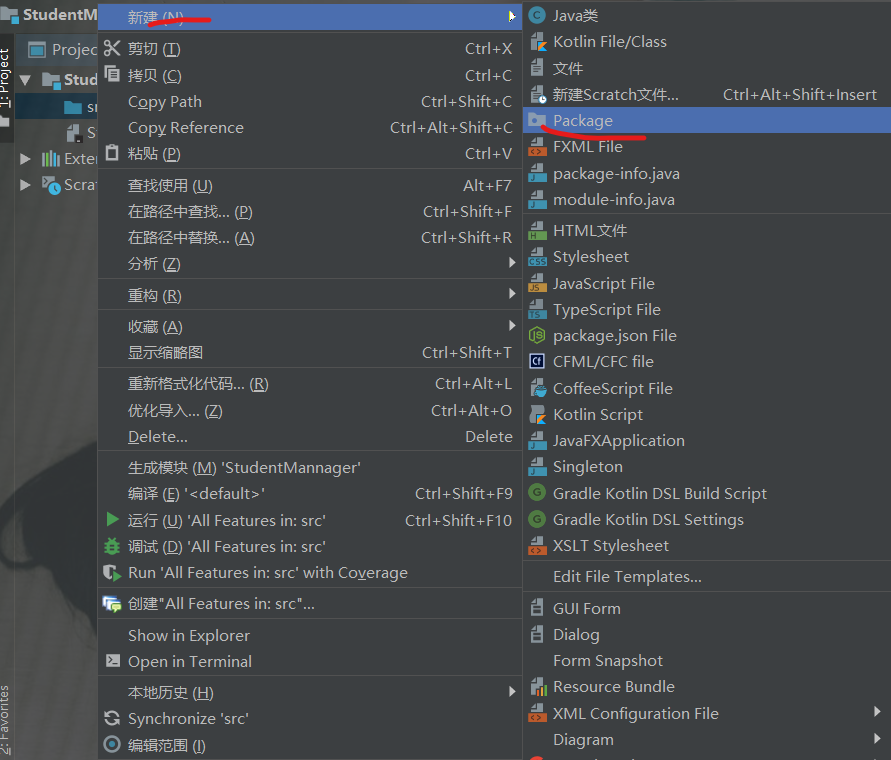Image resolution: width=891 pixels, height=760 pixels.
Task: Choose JavaFXApplication template entry
Action: coord(707,441)
